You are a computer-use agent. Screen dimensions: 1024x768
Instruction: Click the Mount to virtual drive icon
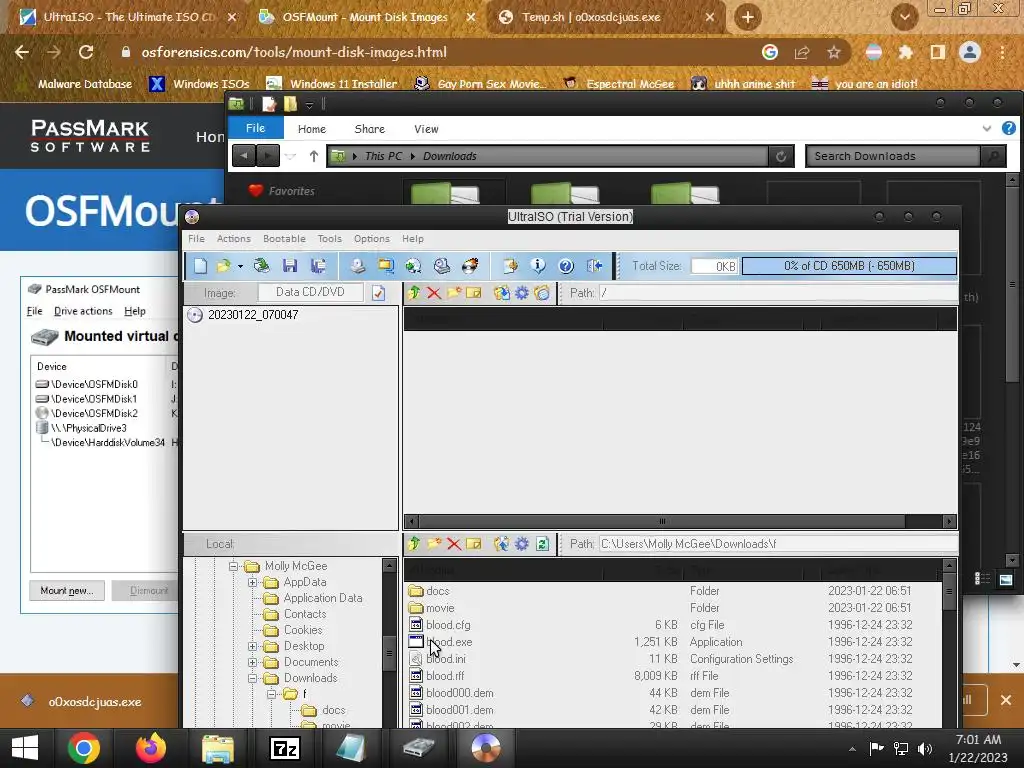[x=441, y=266]
